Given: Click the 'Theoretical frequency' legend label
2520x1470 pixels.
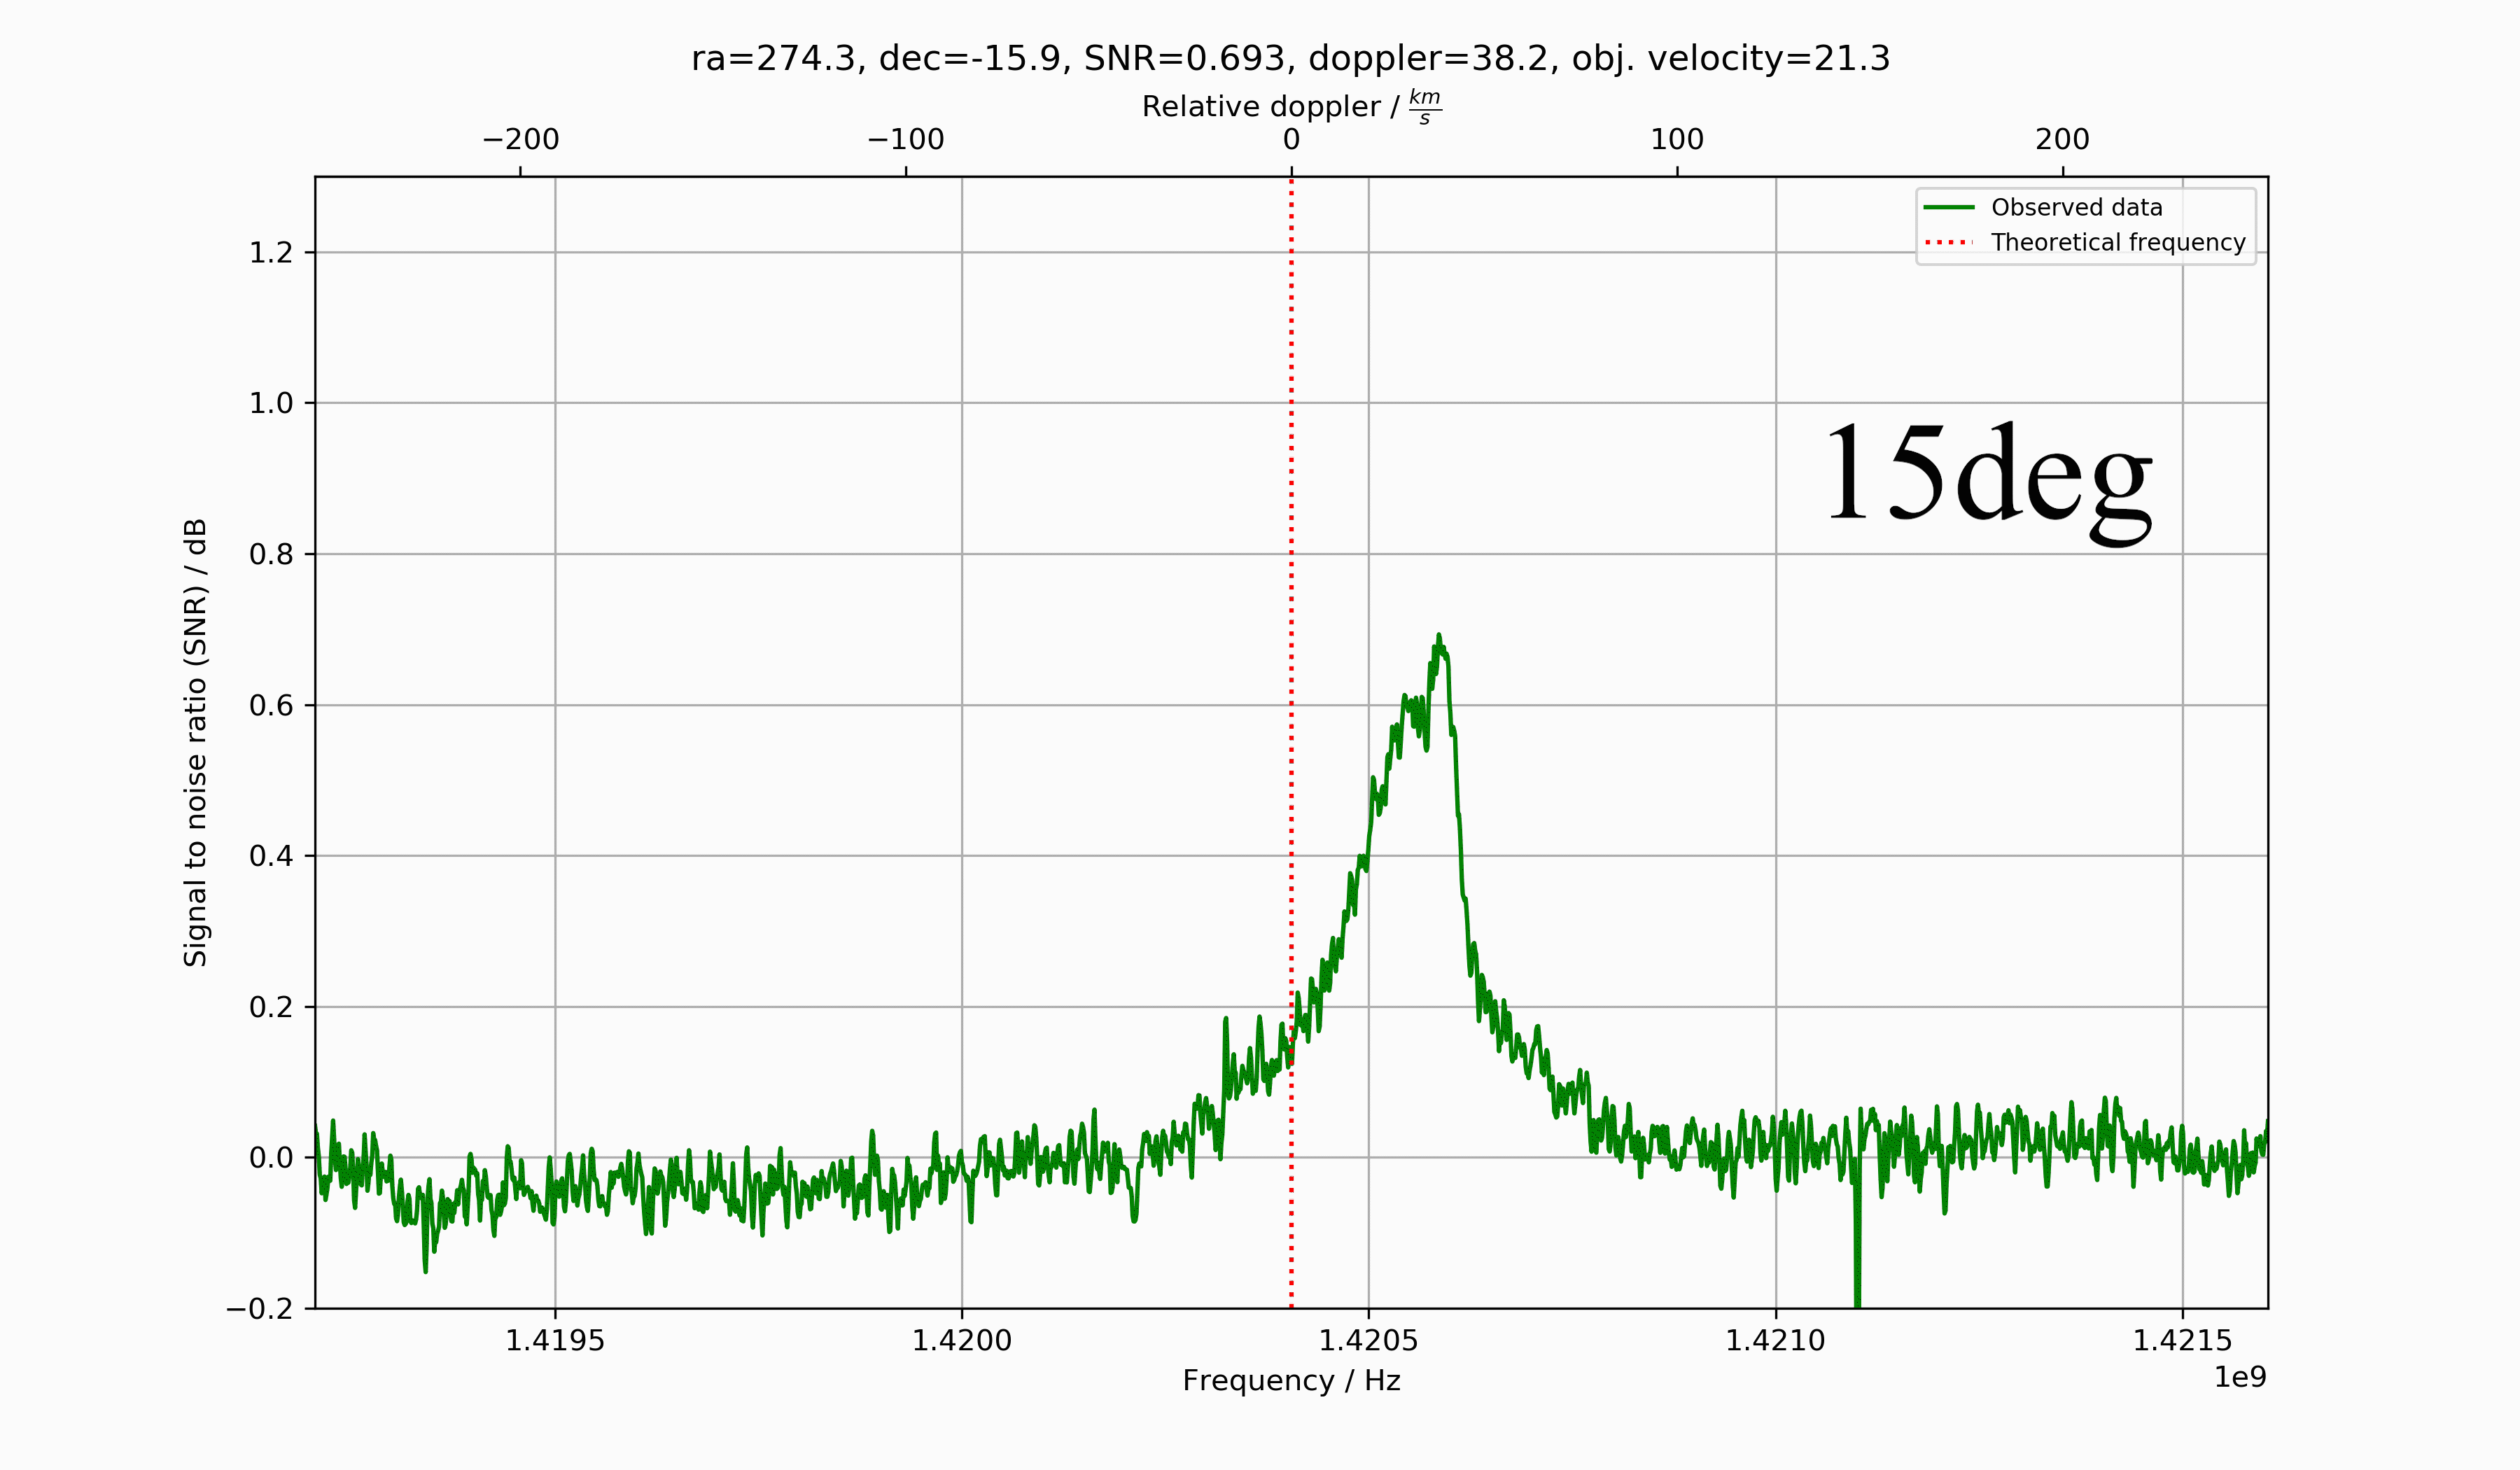Looking at the screenshot, I should coord(2118,242).
